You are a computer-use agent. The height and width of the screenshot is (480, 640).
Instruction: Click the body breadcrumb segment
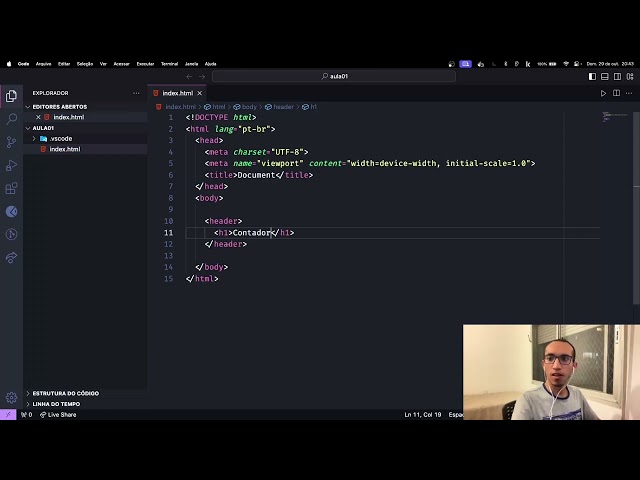(245, 107)
